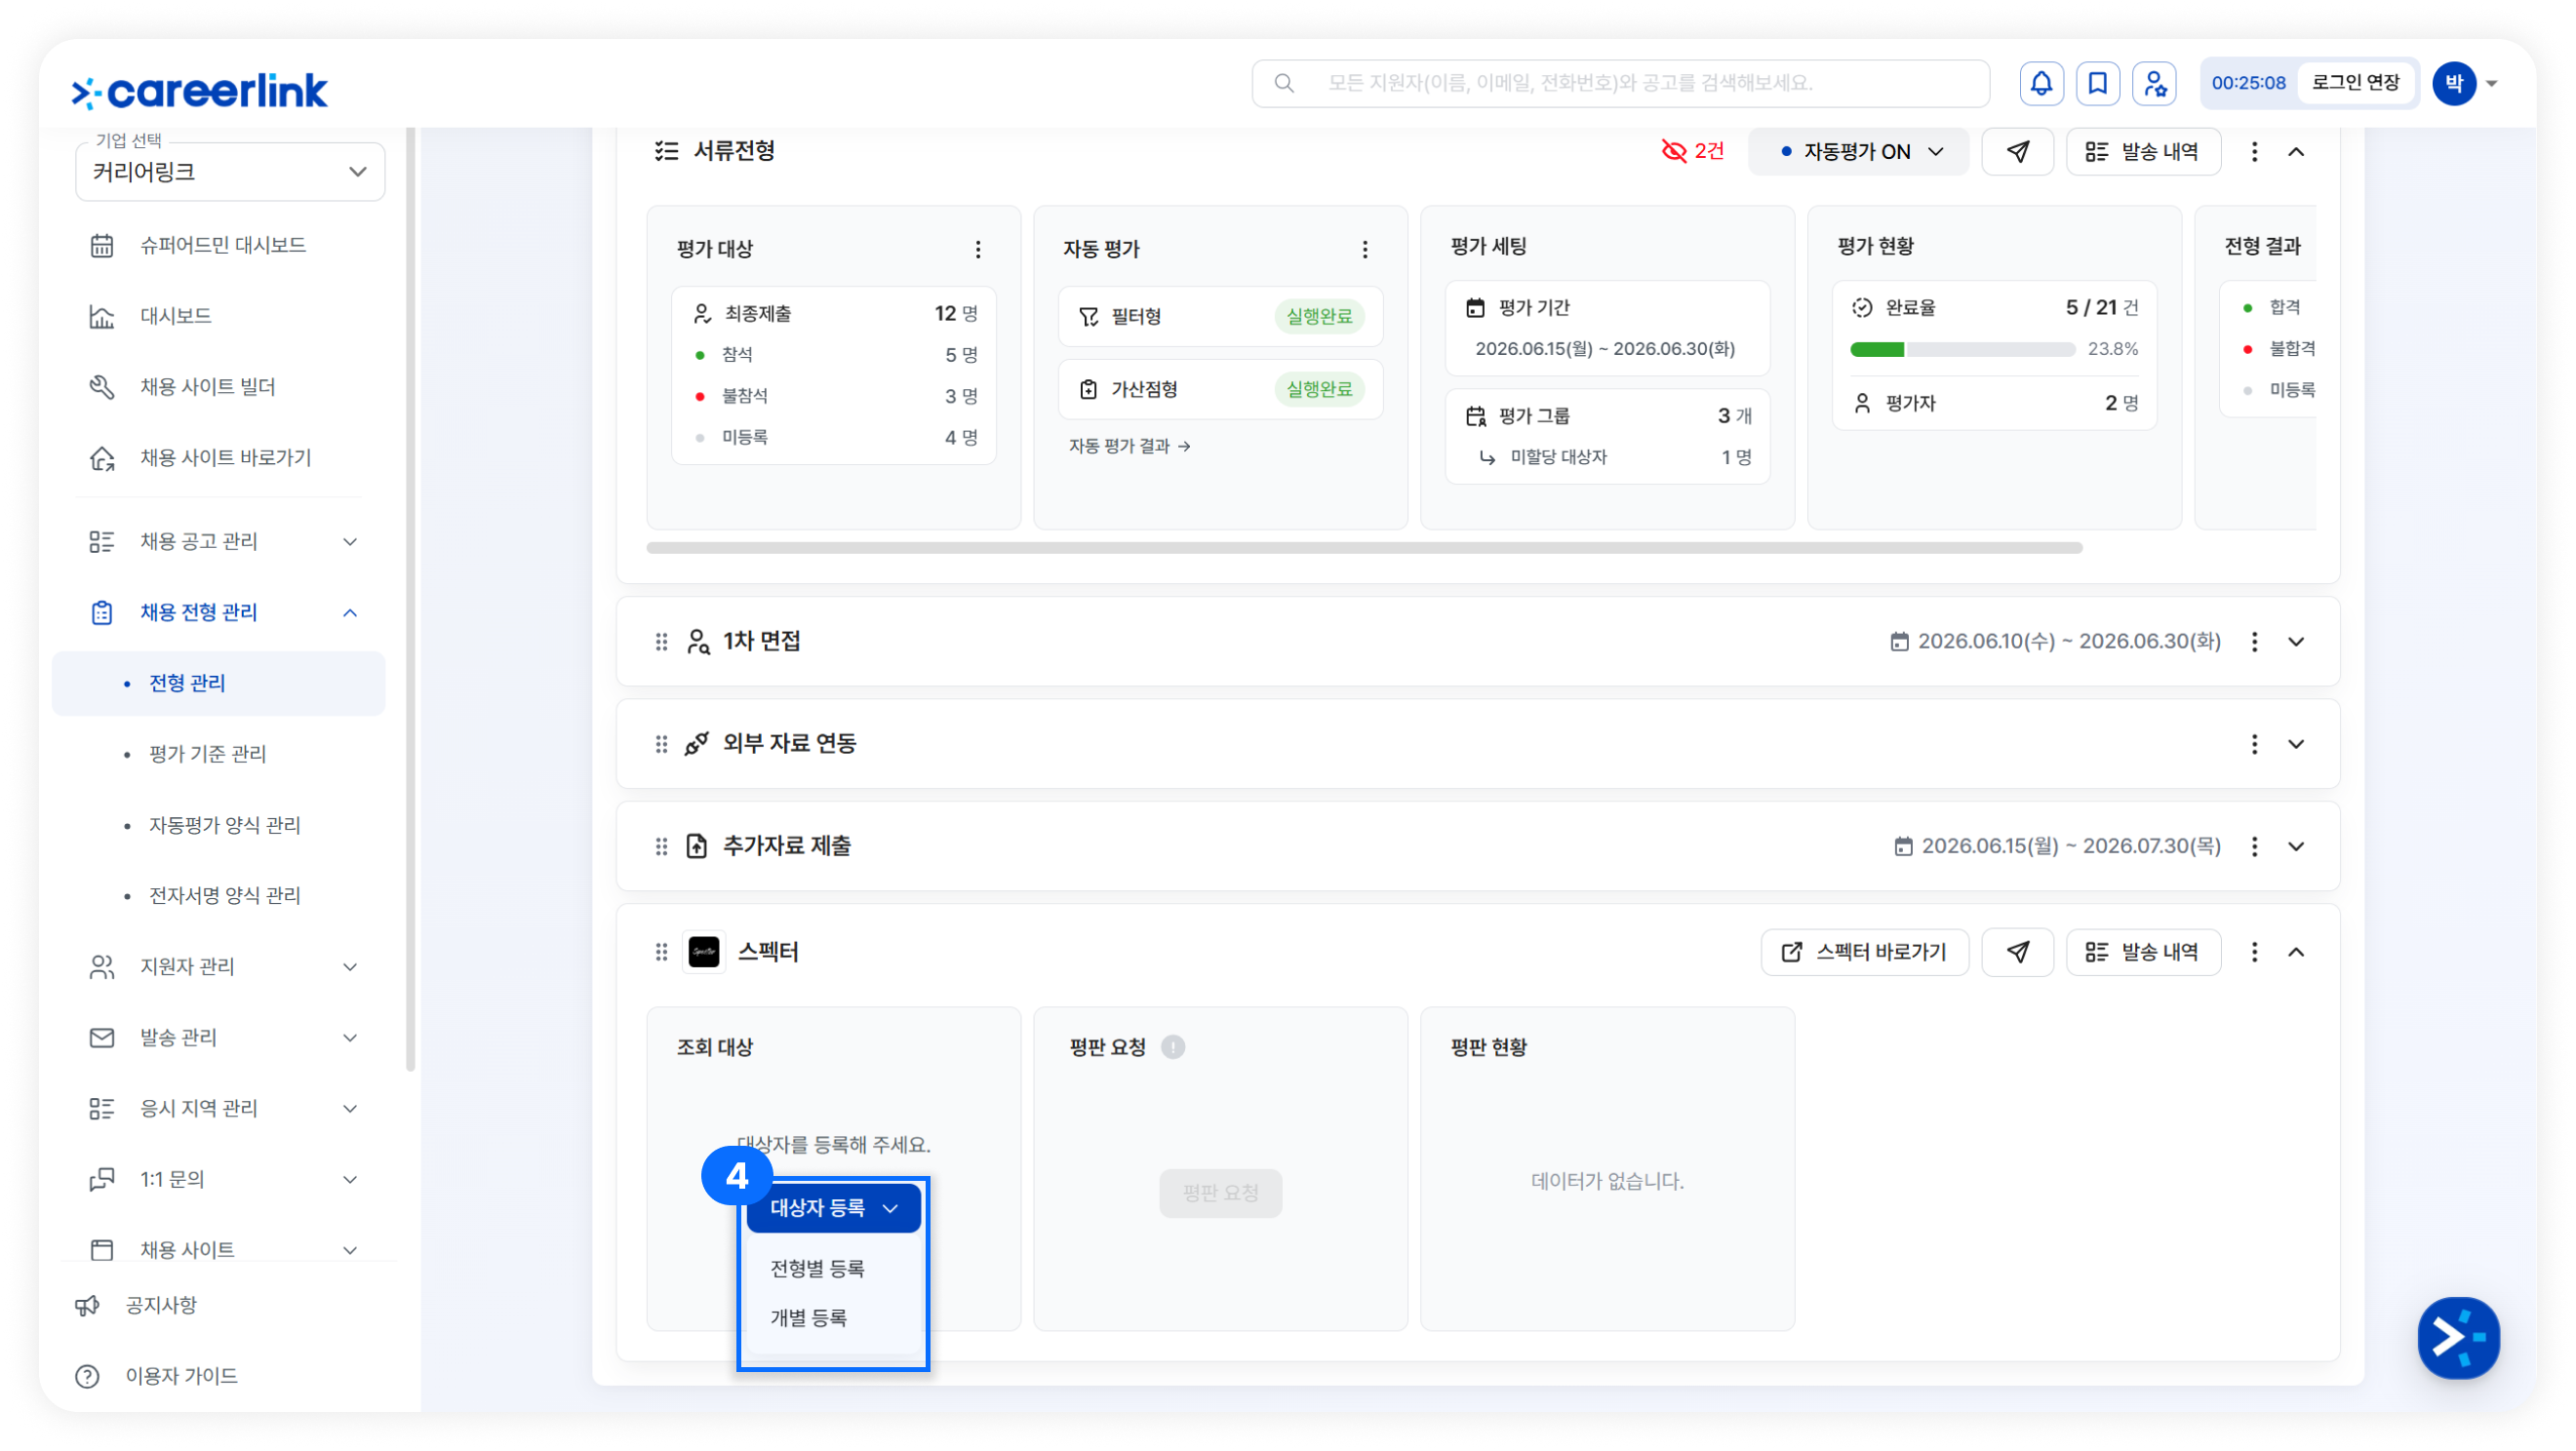This screenshot has width=2576, height=1451.
Task: Expand the 외부 자료 연동 section
Action: coord(2296,744)
